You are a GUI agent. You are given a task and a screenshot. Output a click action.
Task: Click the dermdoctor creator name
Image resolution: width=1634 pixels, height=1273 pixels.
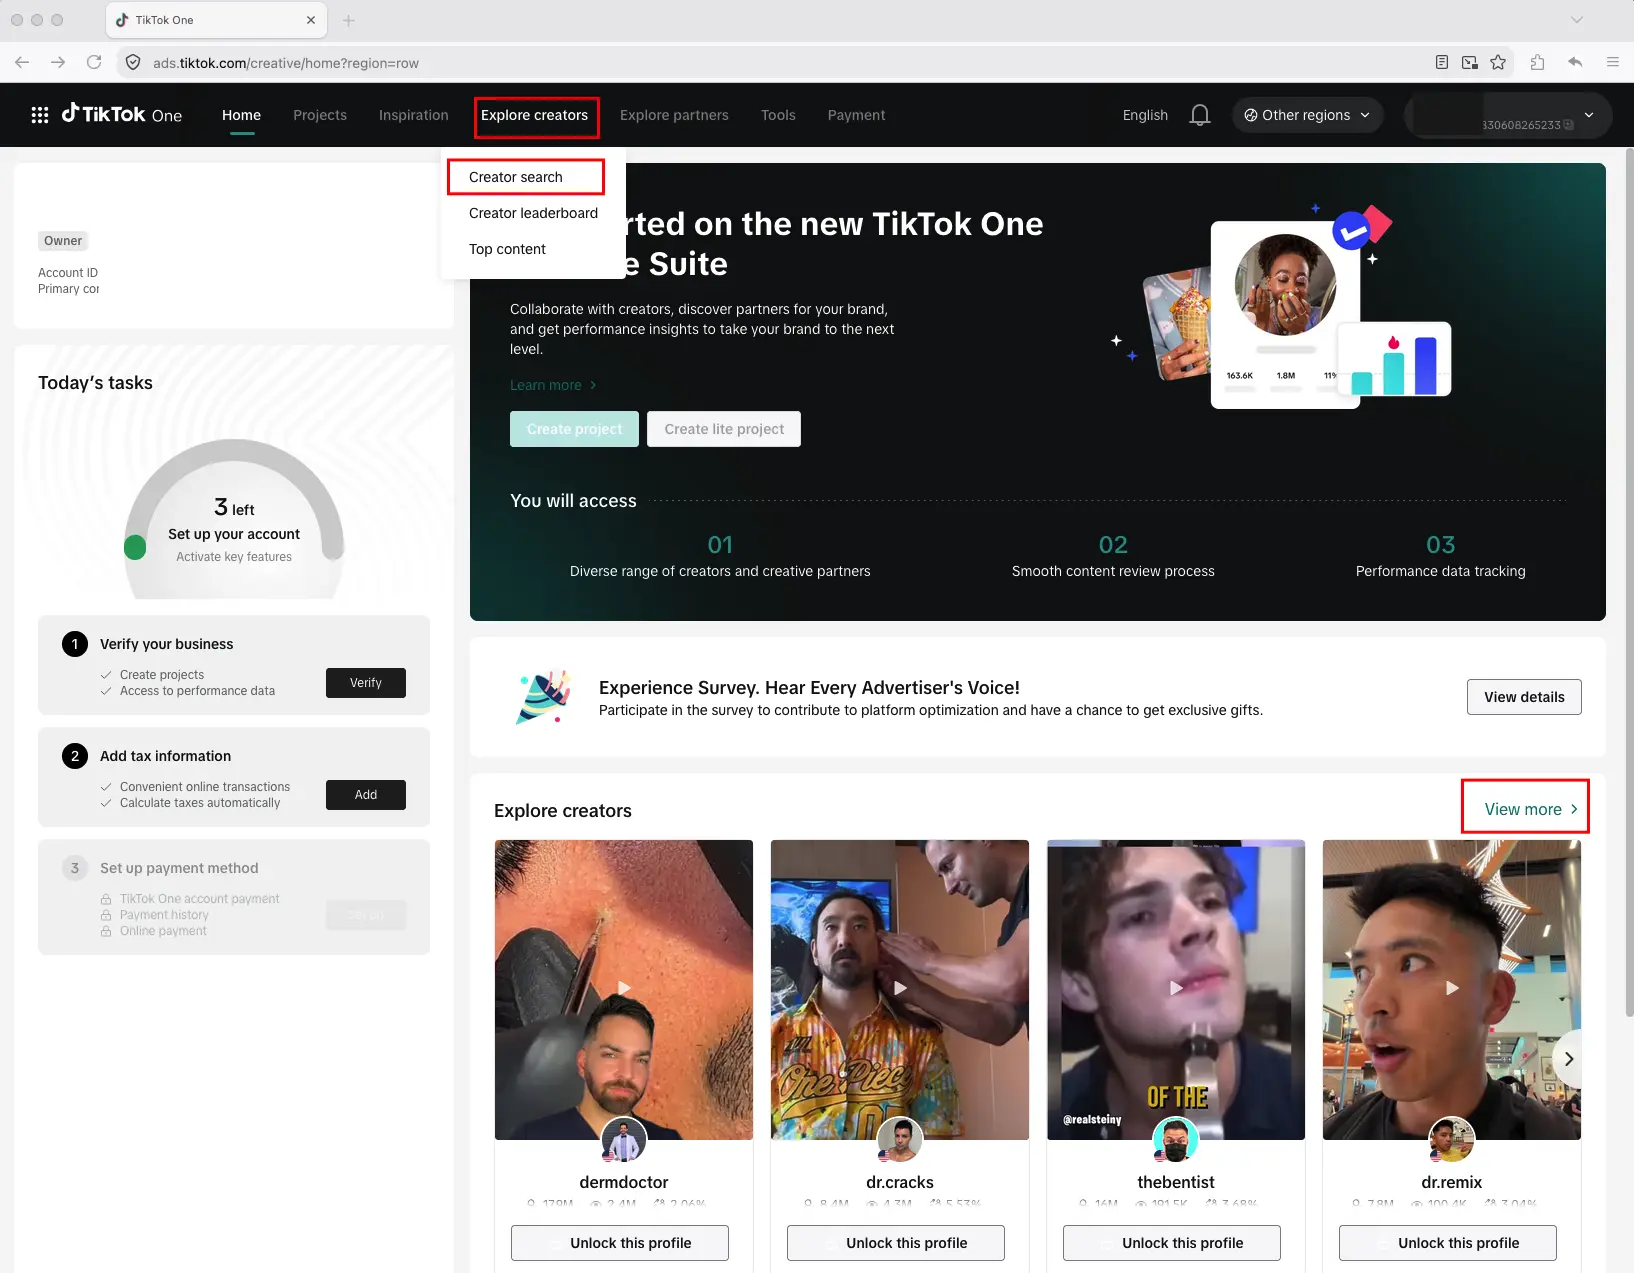tap(624, 1182)
